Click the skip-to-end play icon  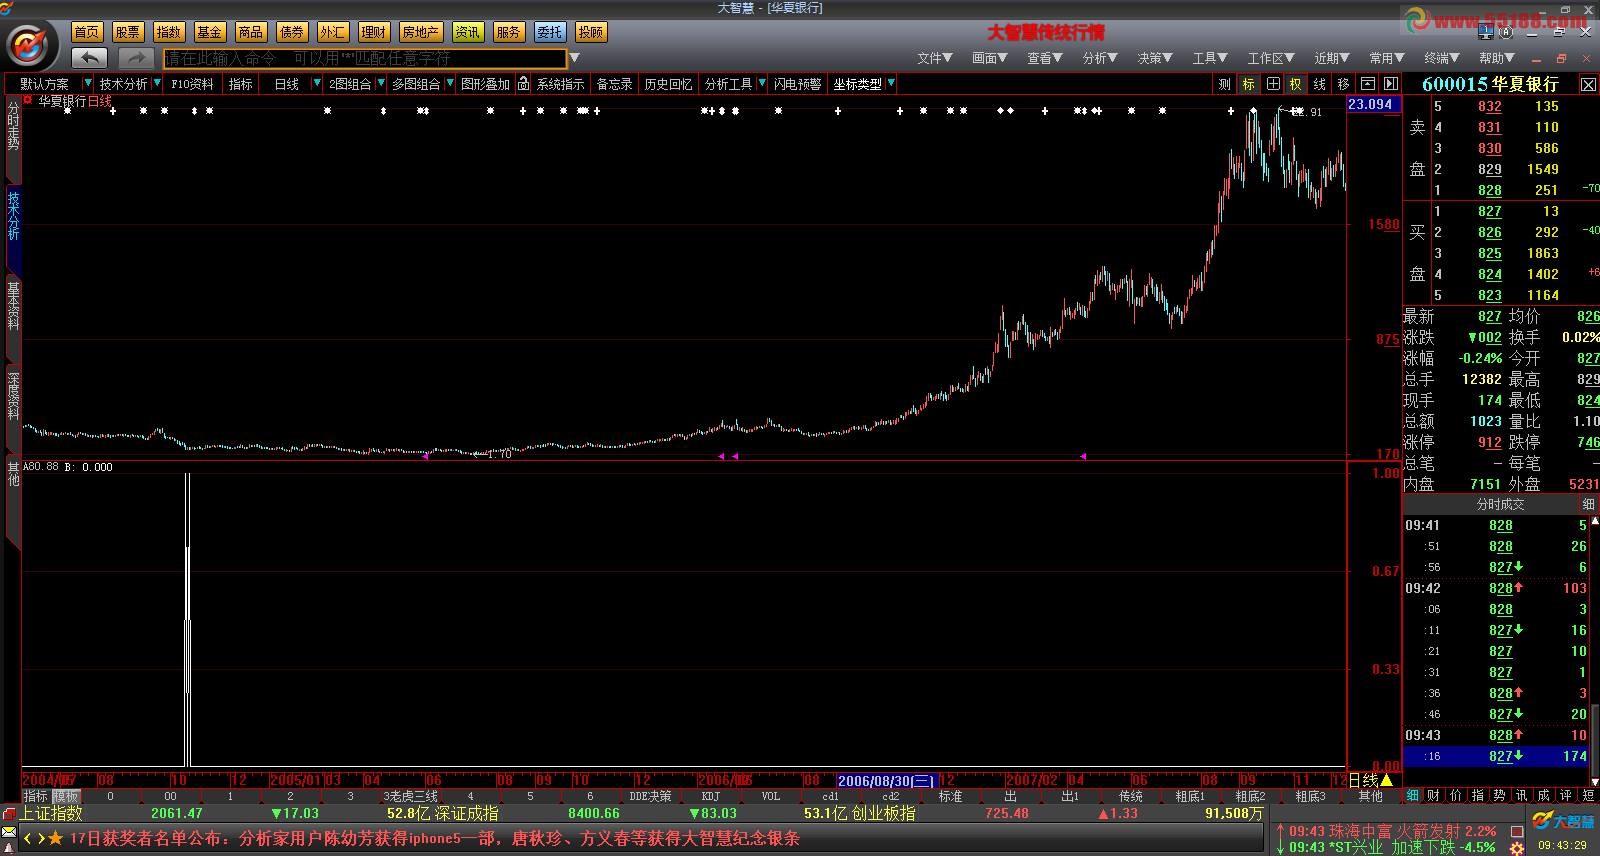point(1390,84)
